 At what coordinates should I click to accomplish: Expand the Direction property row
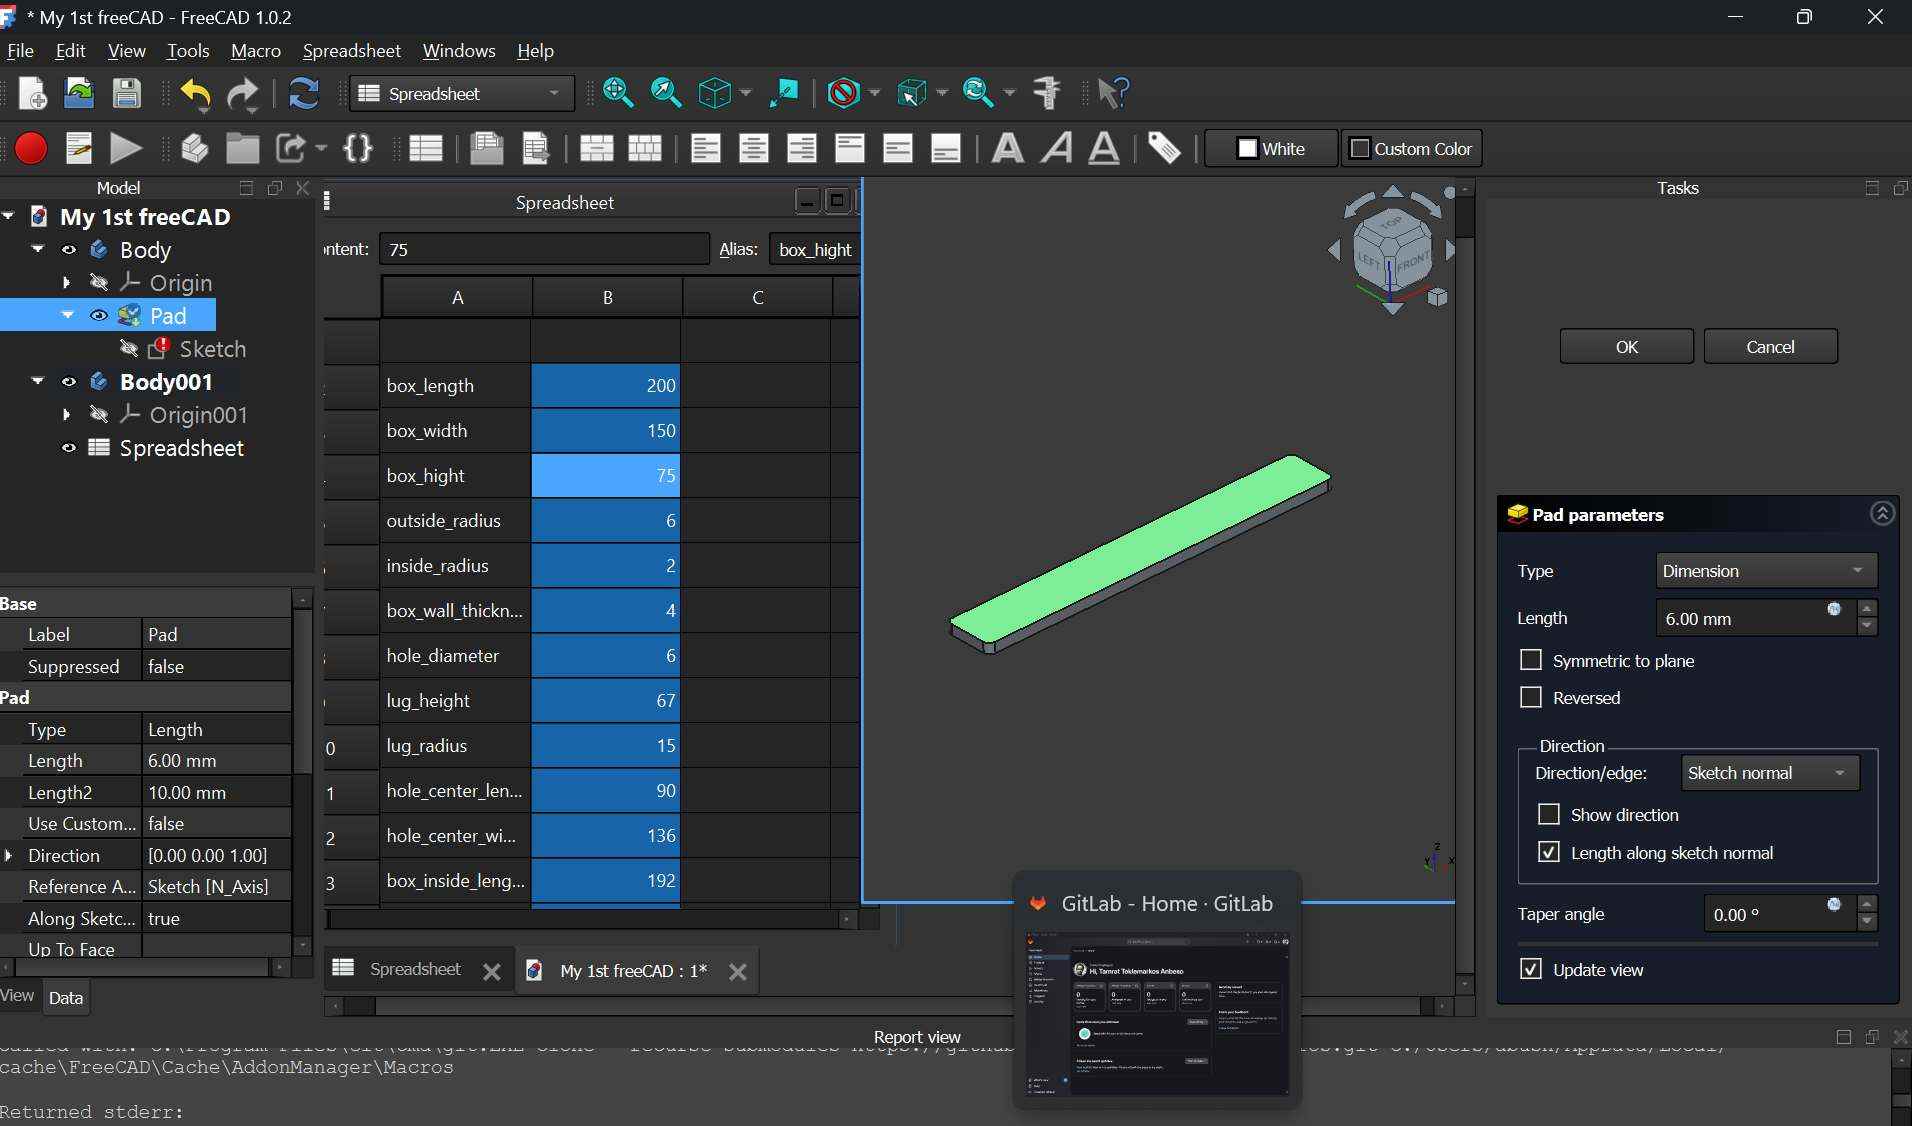click(9, 856)
